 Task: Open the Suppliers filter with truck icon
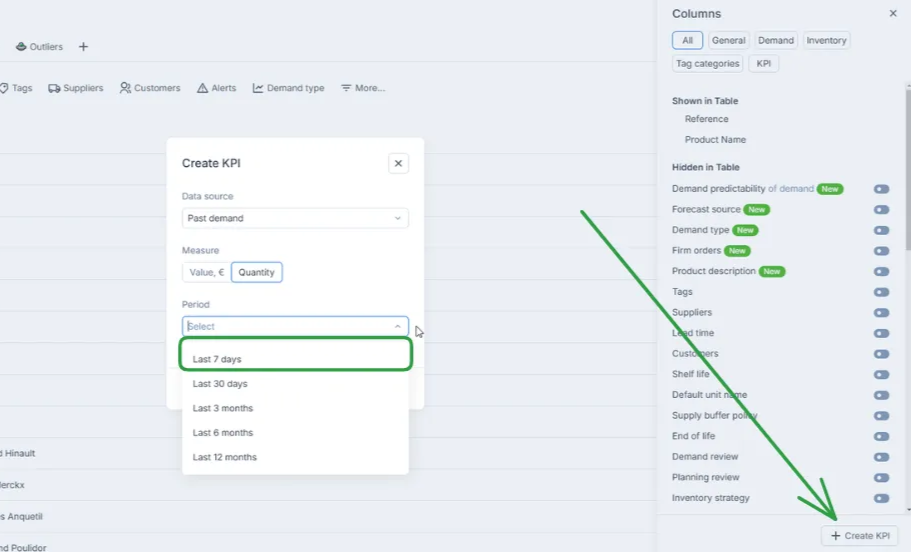[x=76, y=88]
